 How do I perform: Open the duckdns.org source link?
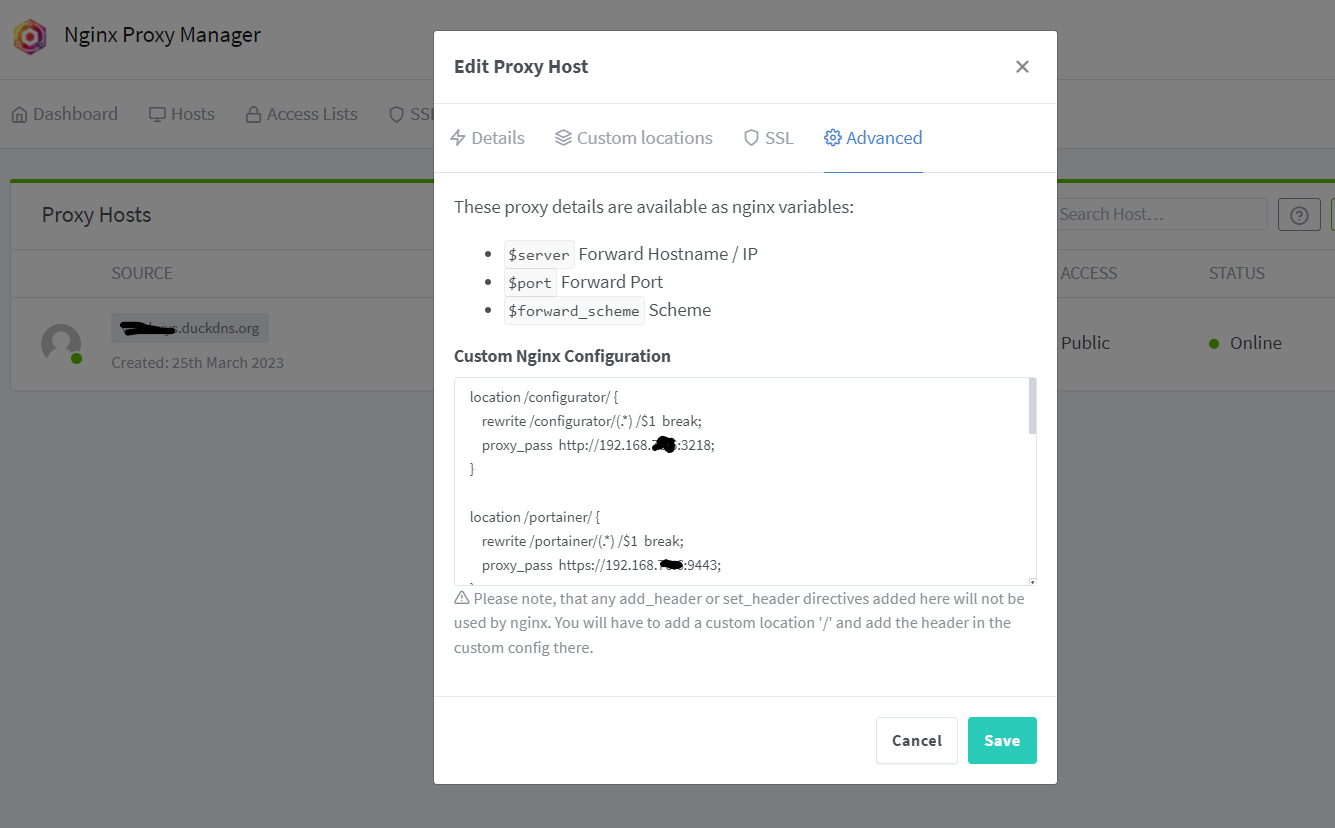pyautogui.click(x=189, y=327)
